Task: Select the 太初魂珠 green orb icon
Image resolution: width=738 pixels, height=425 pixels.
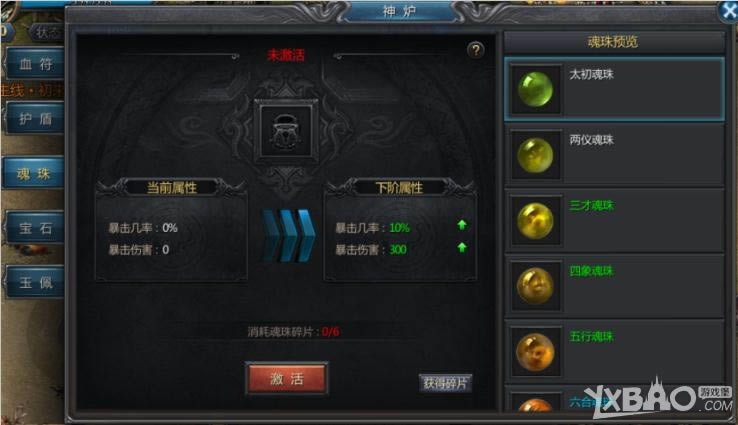Action: (x=535, y=89)
